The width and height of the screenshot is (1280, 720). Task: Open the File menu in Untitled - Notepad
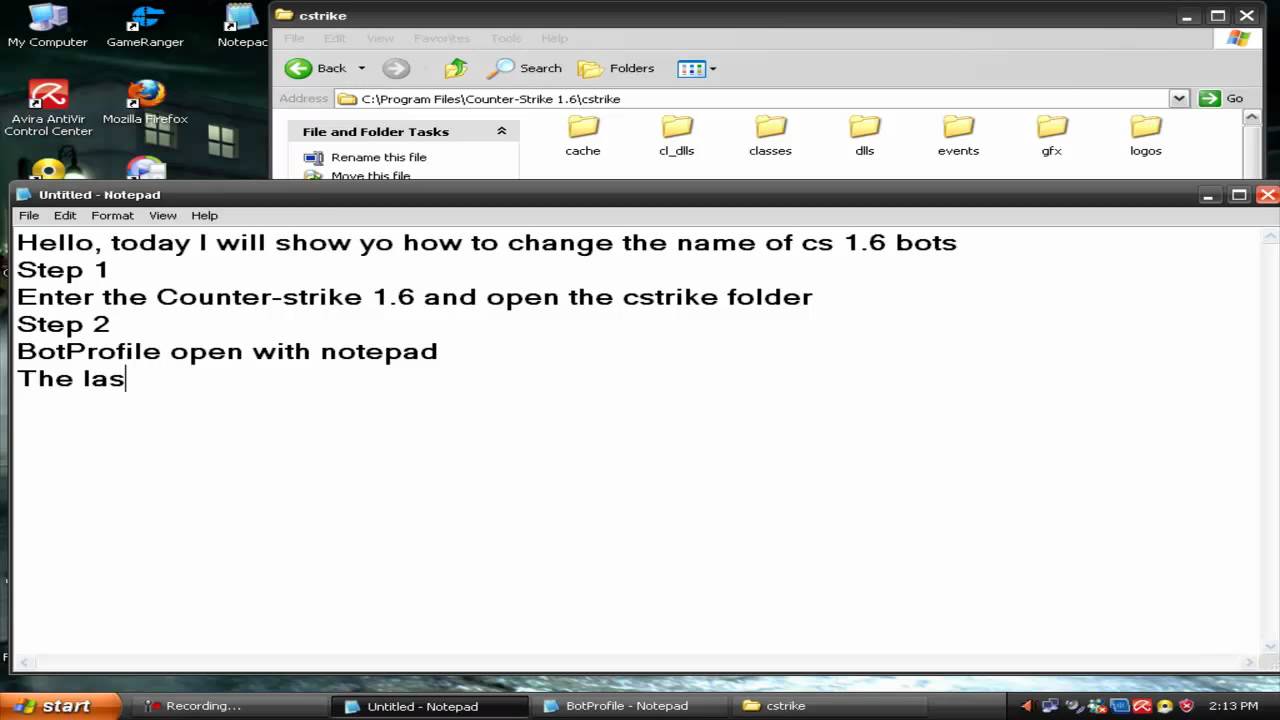pos(29,215)
